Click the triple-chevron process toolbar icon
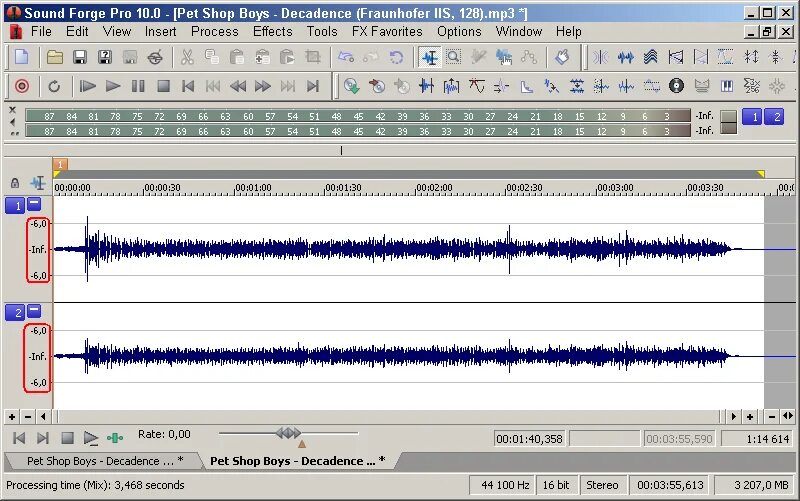The height and width of the screenshot is (501, 800). (651, 57)
